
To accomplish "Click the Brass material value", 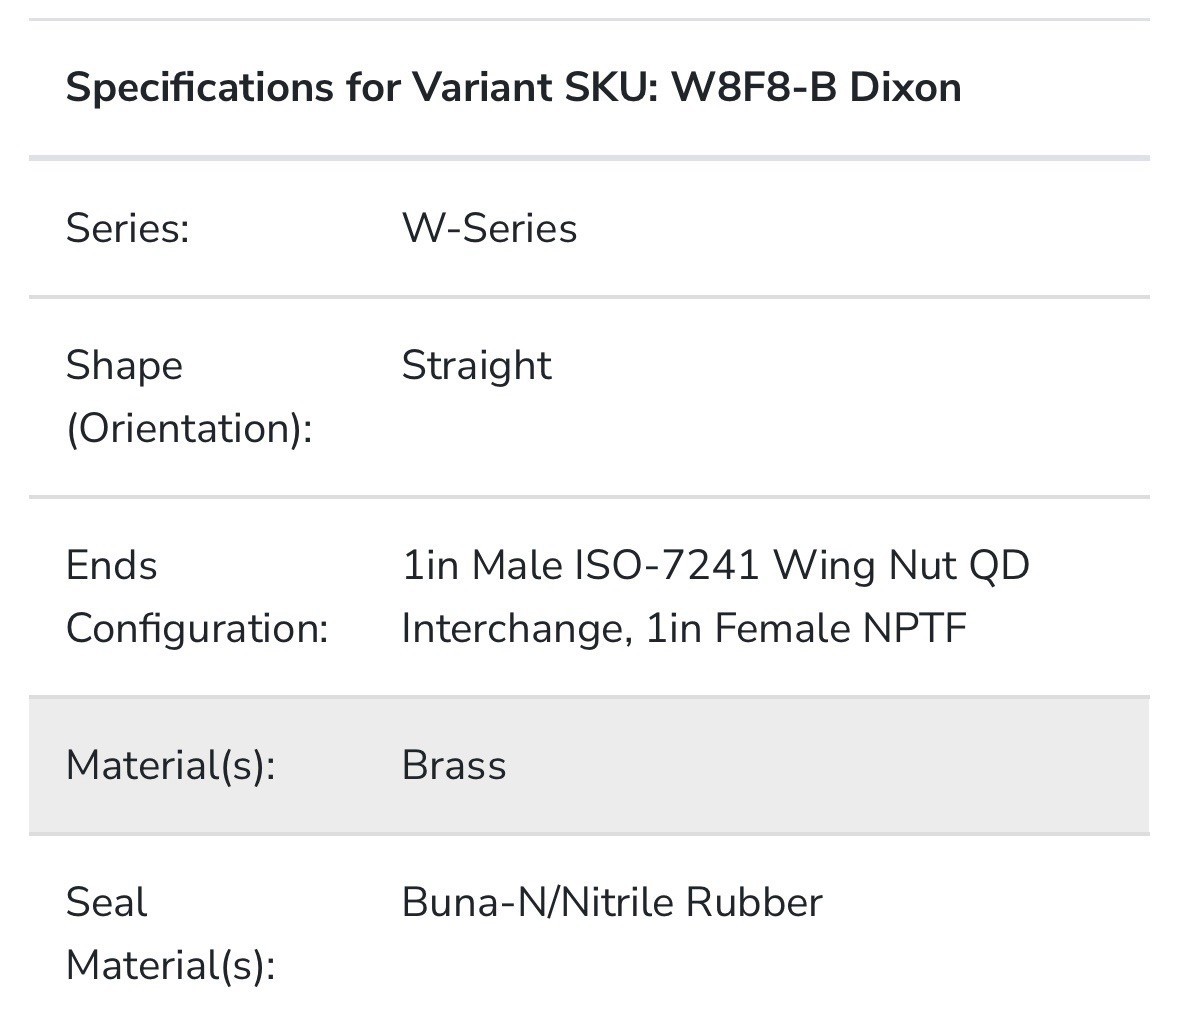I will [454, 765].
